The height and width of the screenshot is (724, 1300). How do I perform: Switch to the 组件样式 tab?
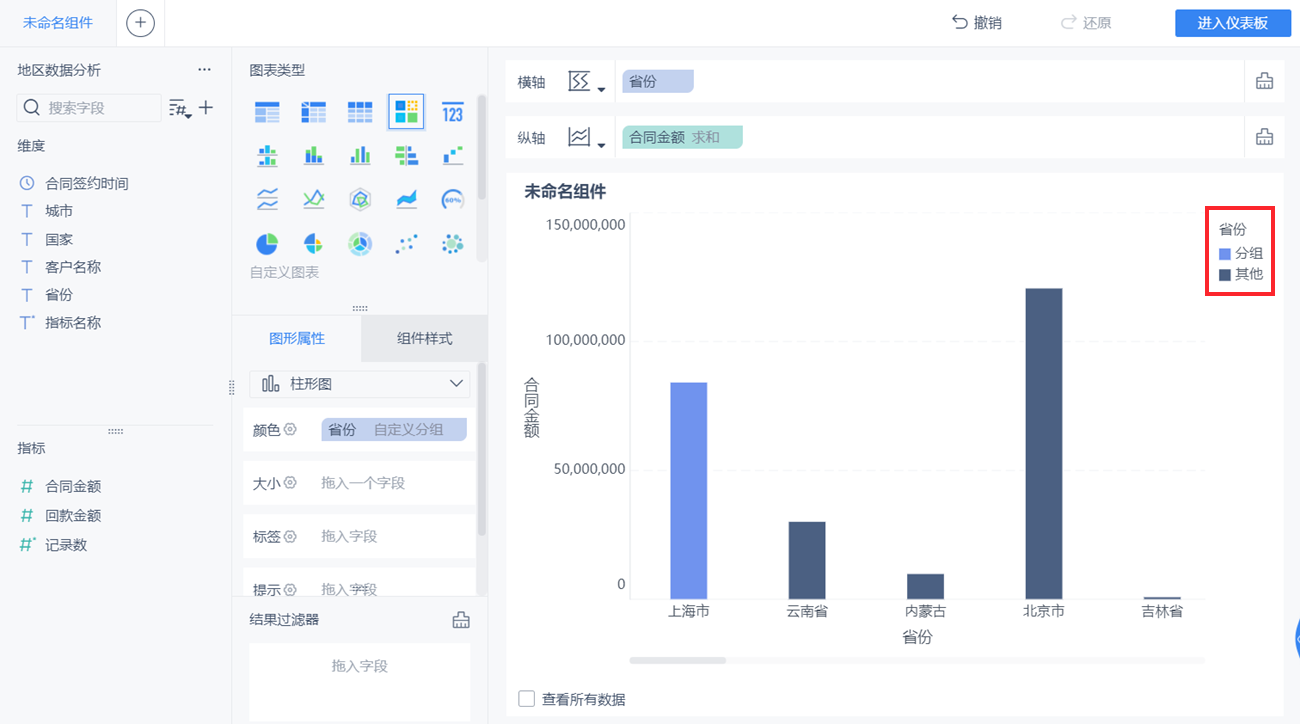pyautogui.click(x=423, y=339)
